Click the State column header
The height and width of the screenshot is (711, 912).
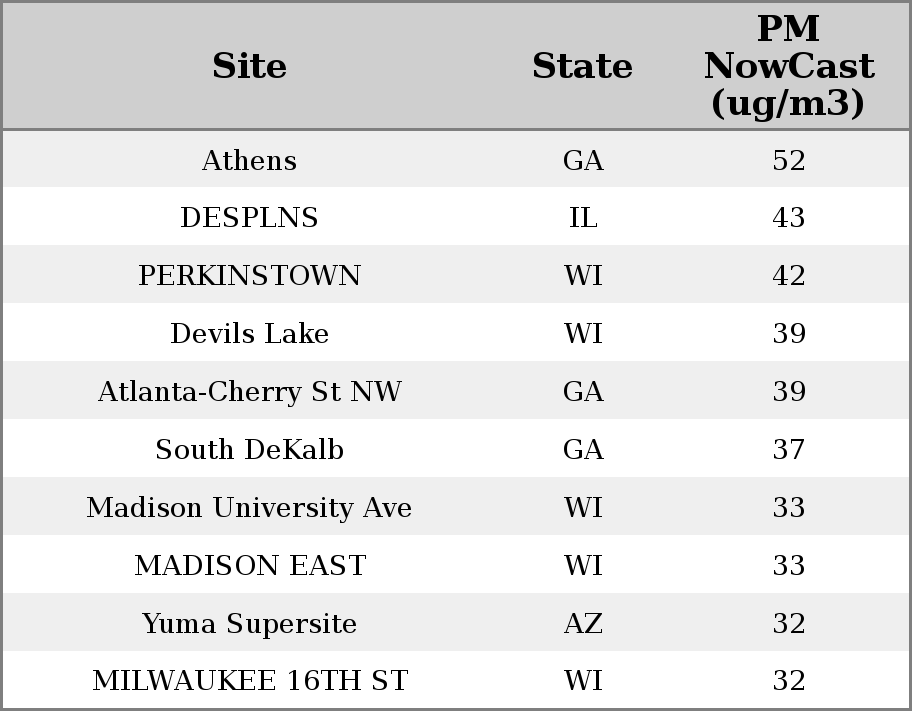582,66
